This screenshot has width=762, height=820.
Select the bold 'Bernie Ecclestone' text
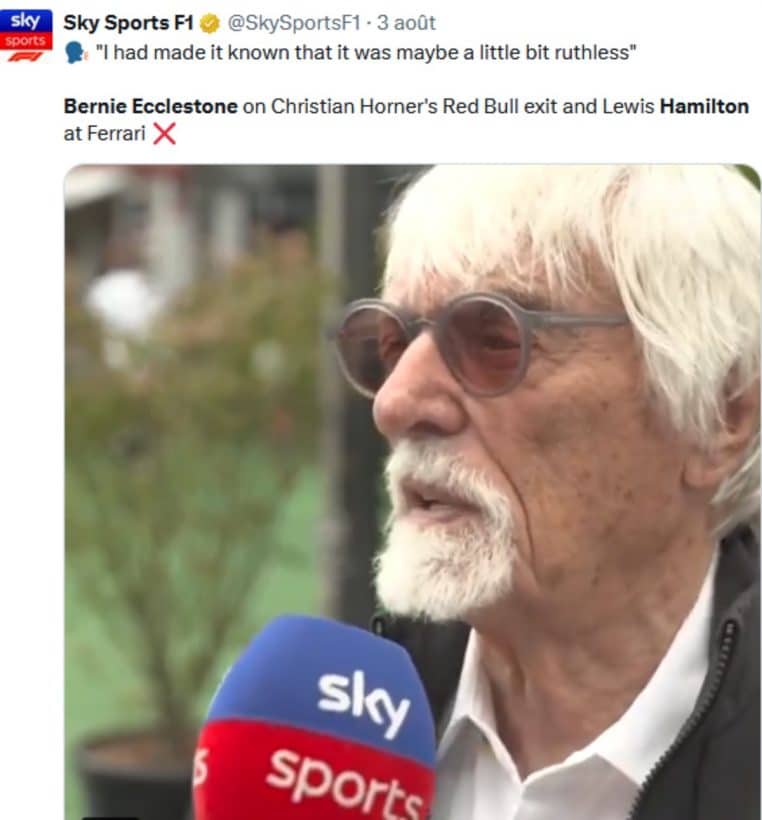click(x=151, y=107)
